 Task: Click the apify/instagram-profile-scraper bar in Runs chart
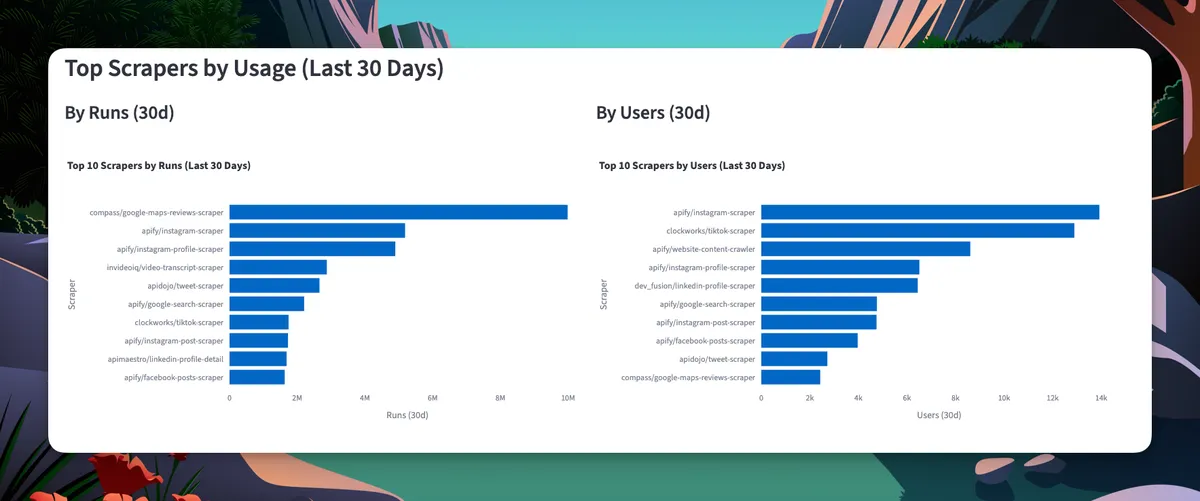click(x=312, y=249)
